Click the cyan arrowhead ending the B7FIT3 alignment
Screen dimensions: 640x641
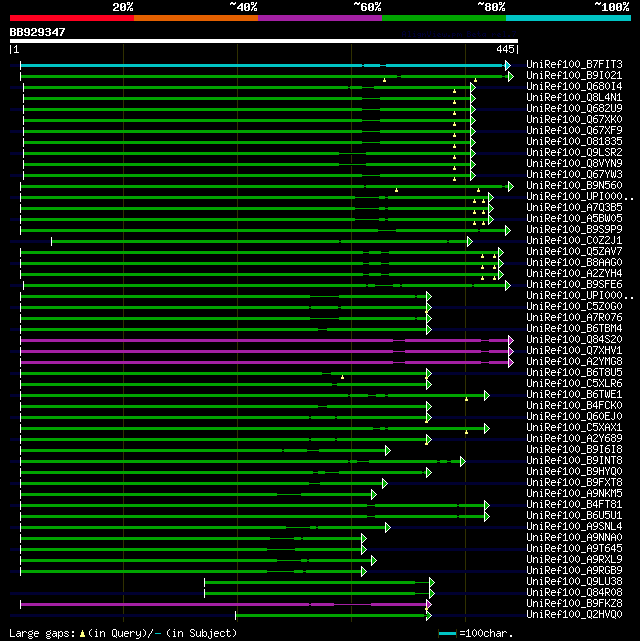point(508,65)
